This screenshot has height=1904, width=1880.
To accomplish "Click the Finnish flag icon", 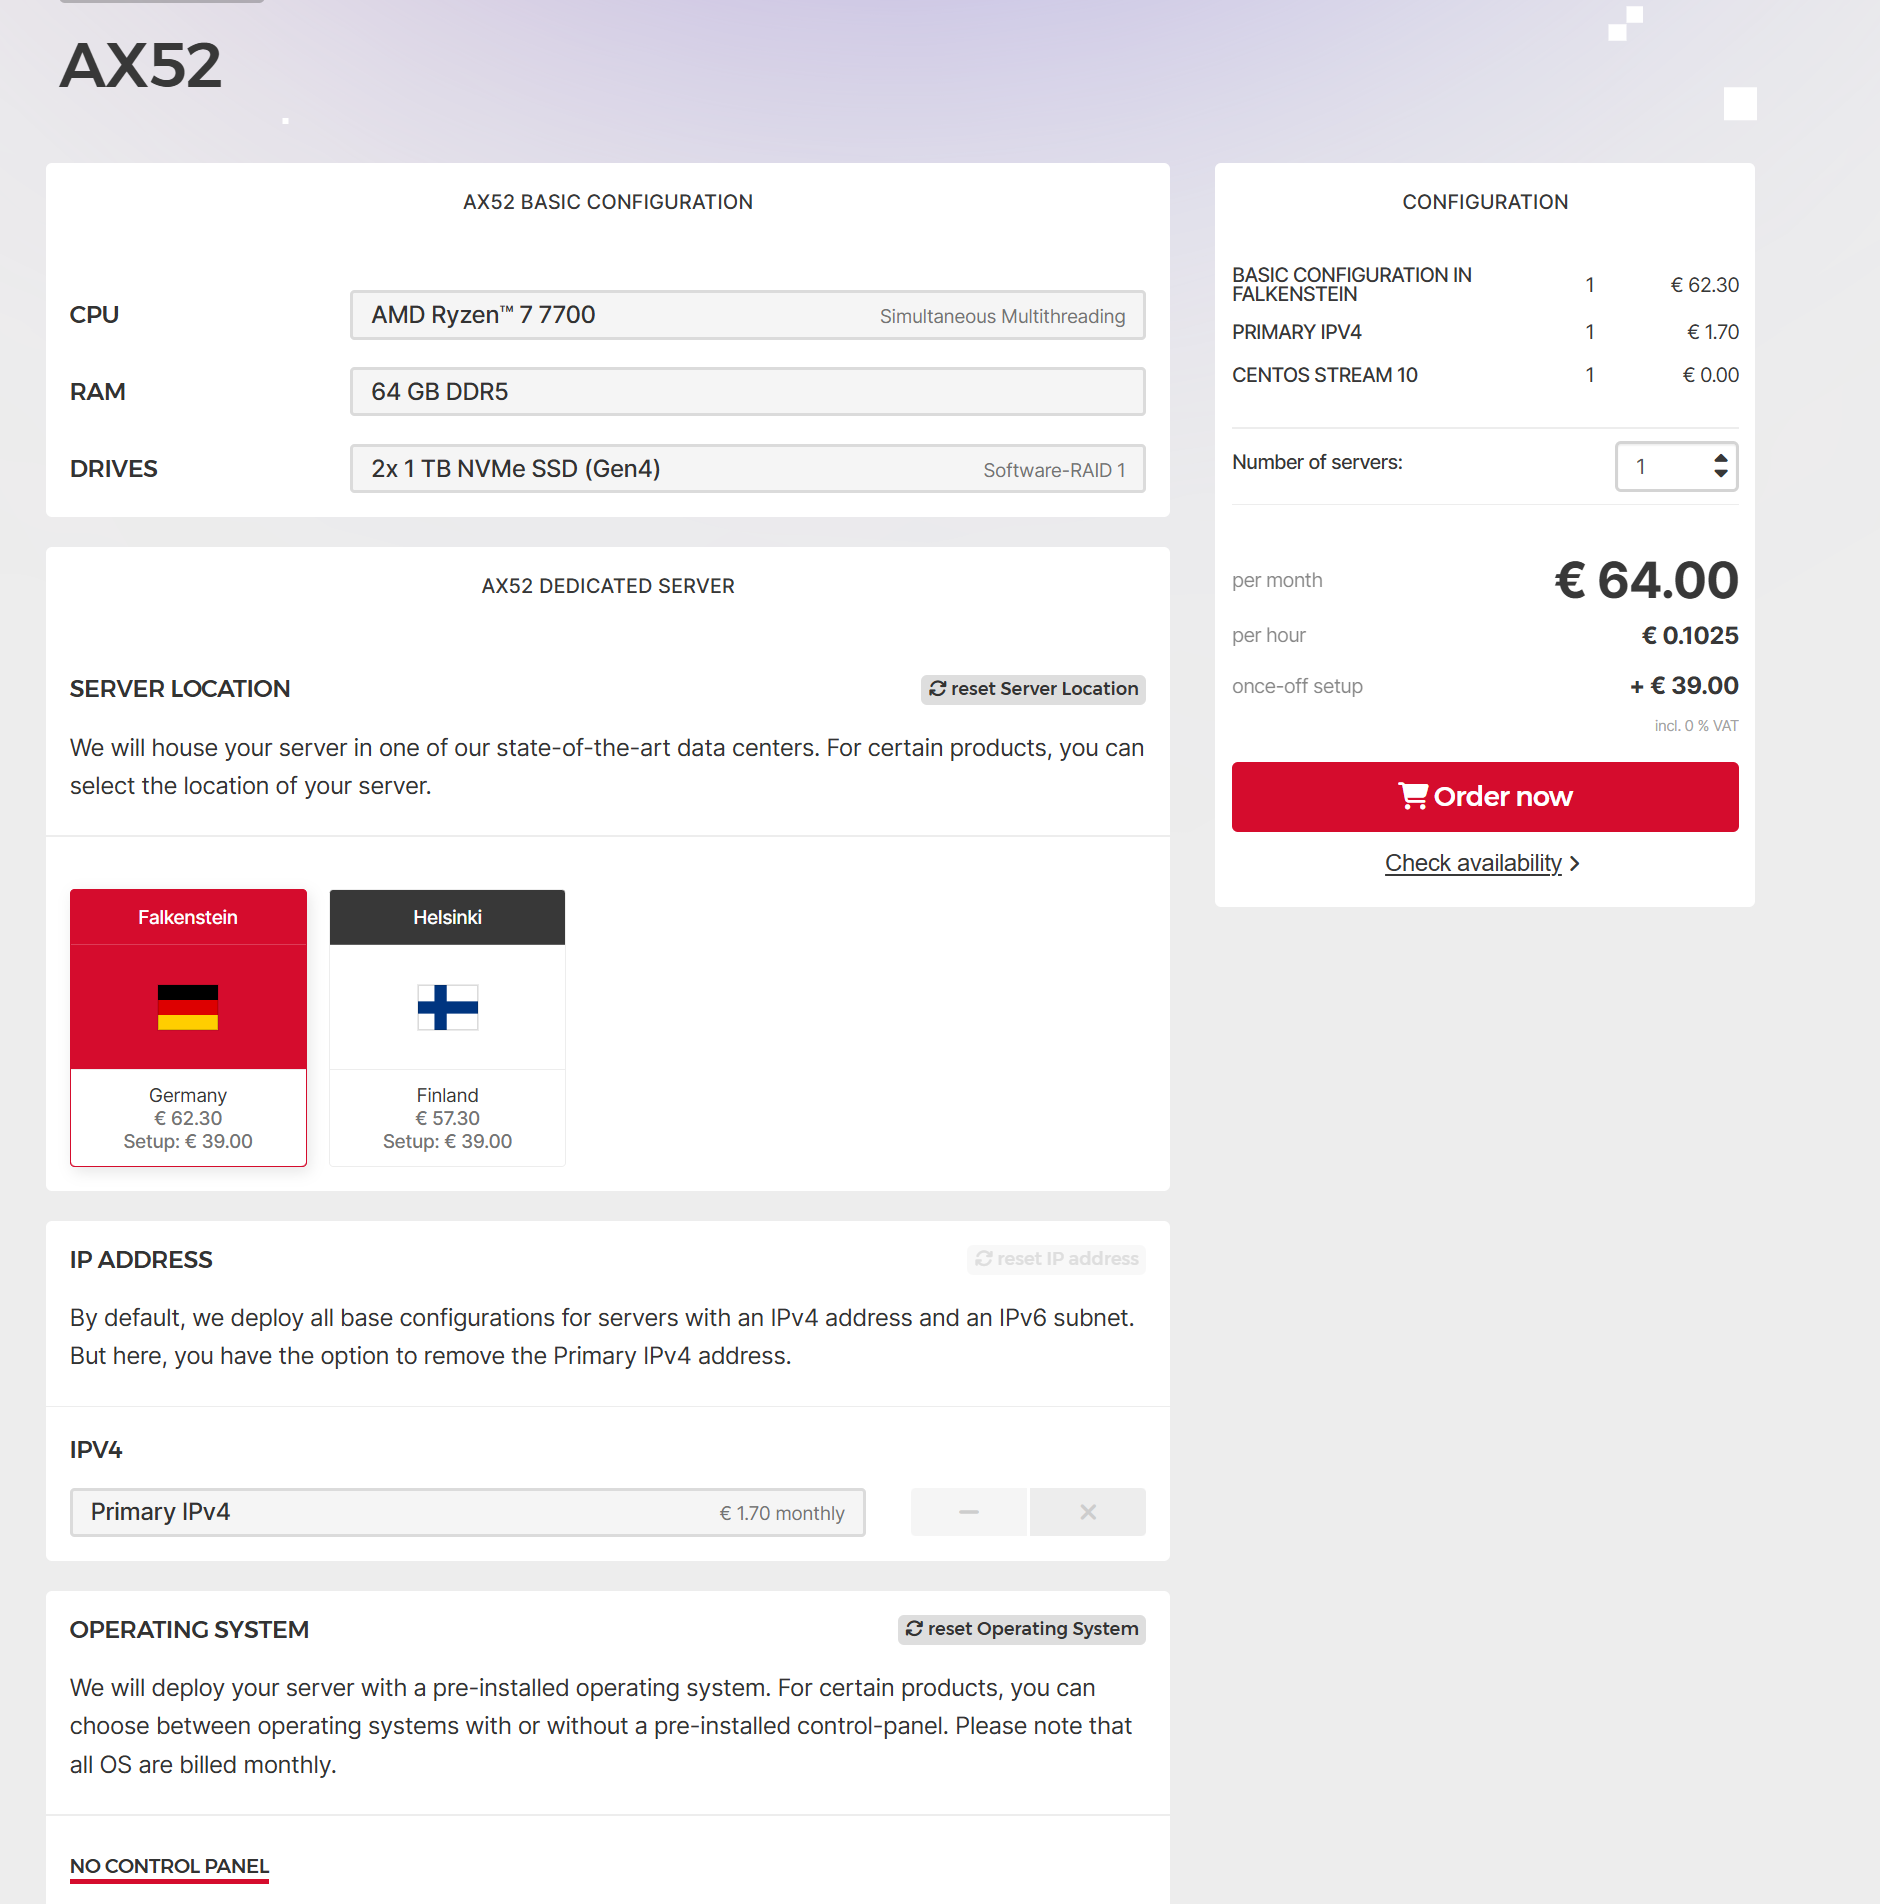I will coord(448,1007).
